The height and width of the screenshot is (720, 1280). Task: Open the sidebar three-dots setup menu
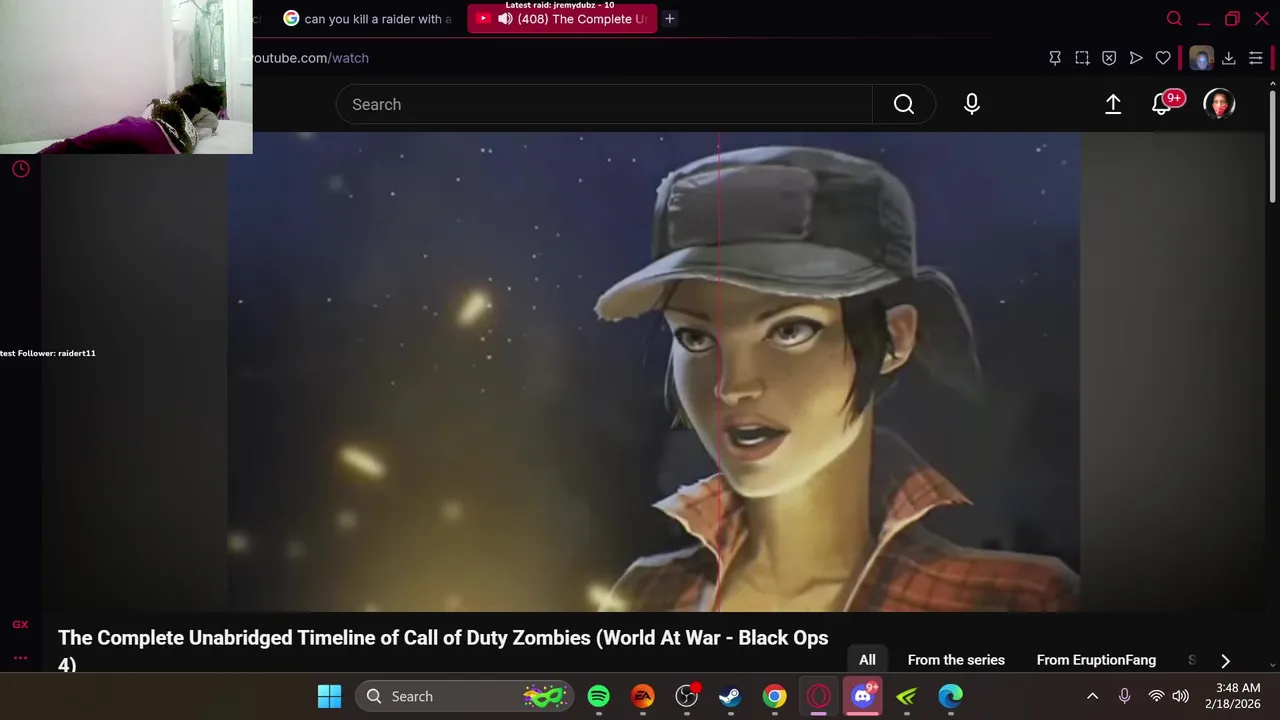[20, 658]
